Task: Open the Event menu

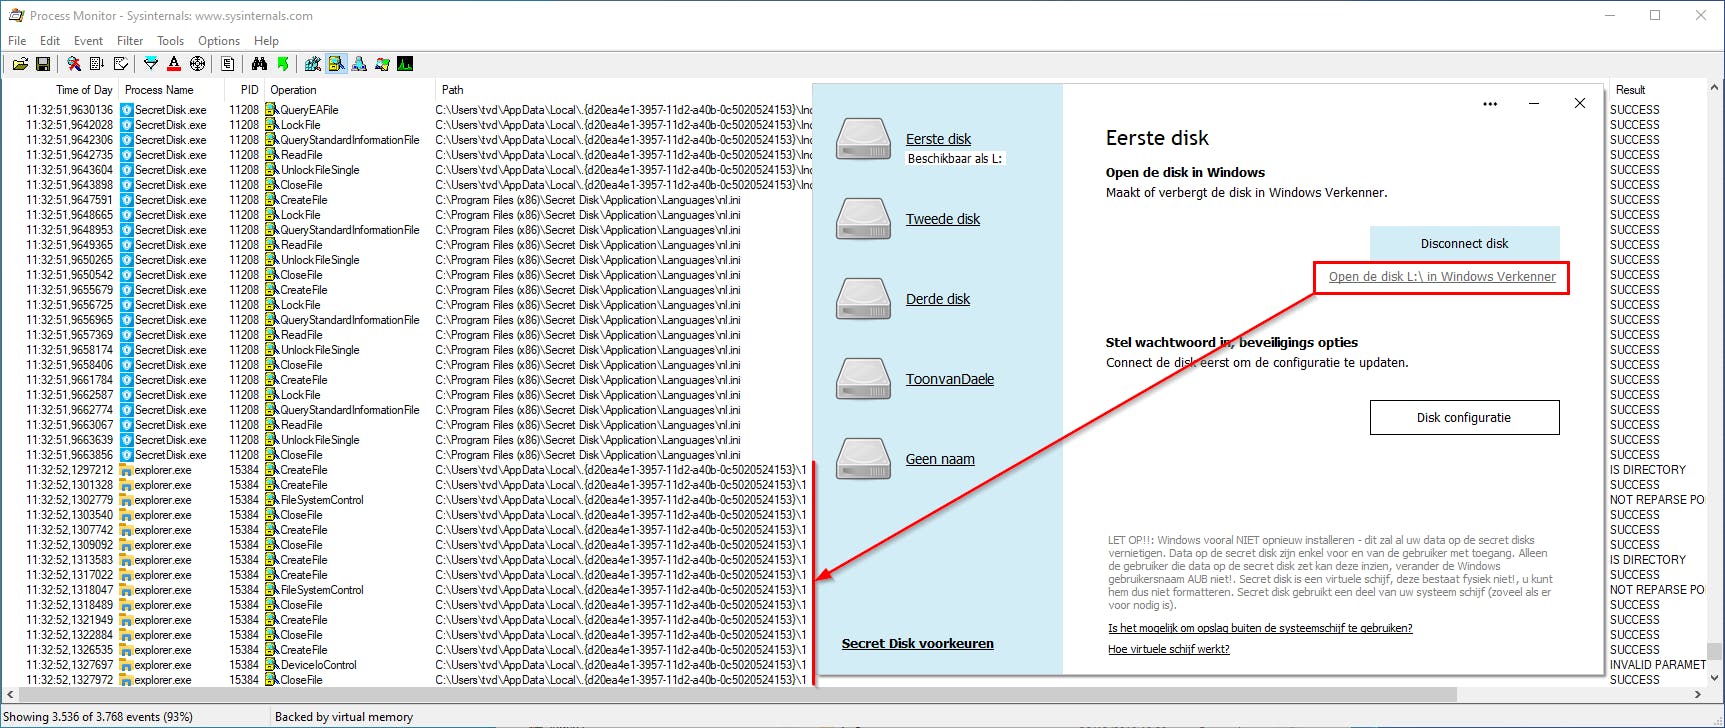Action: pos(88,41)
